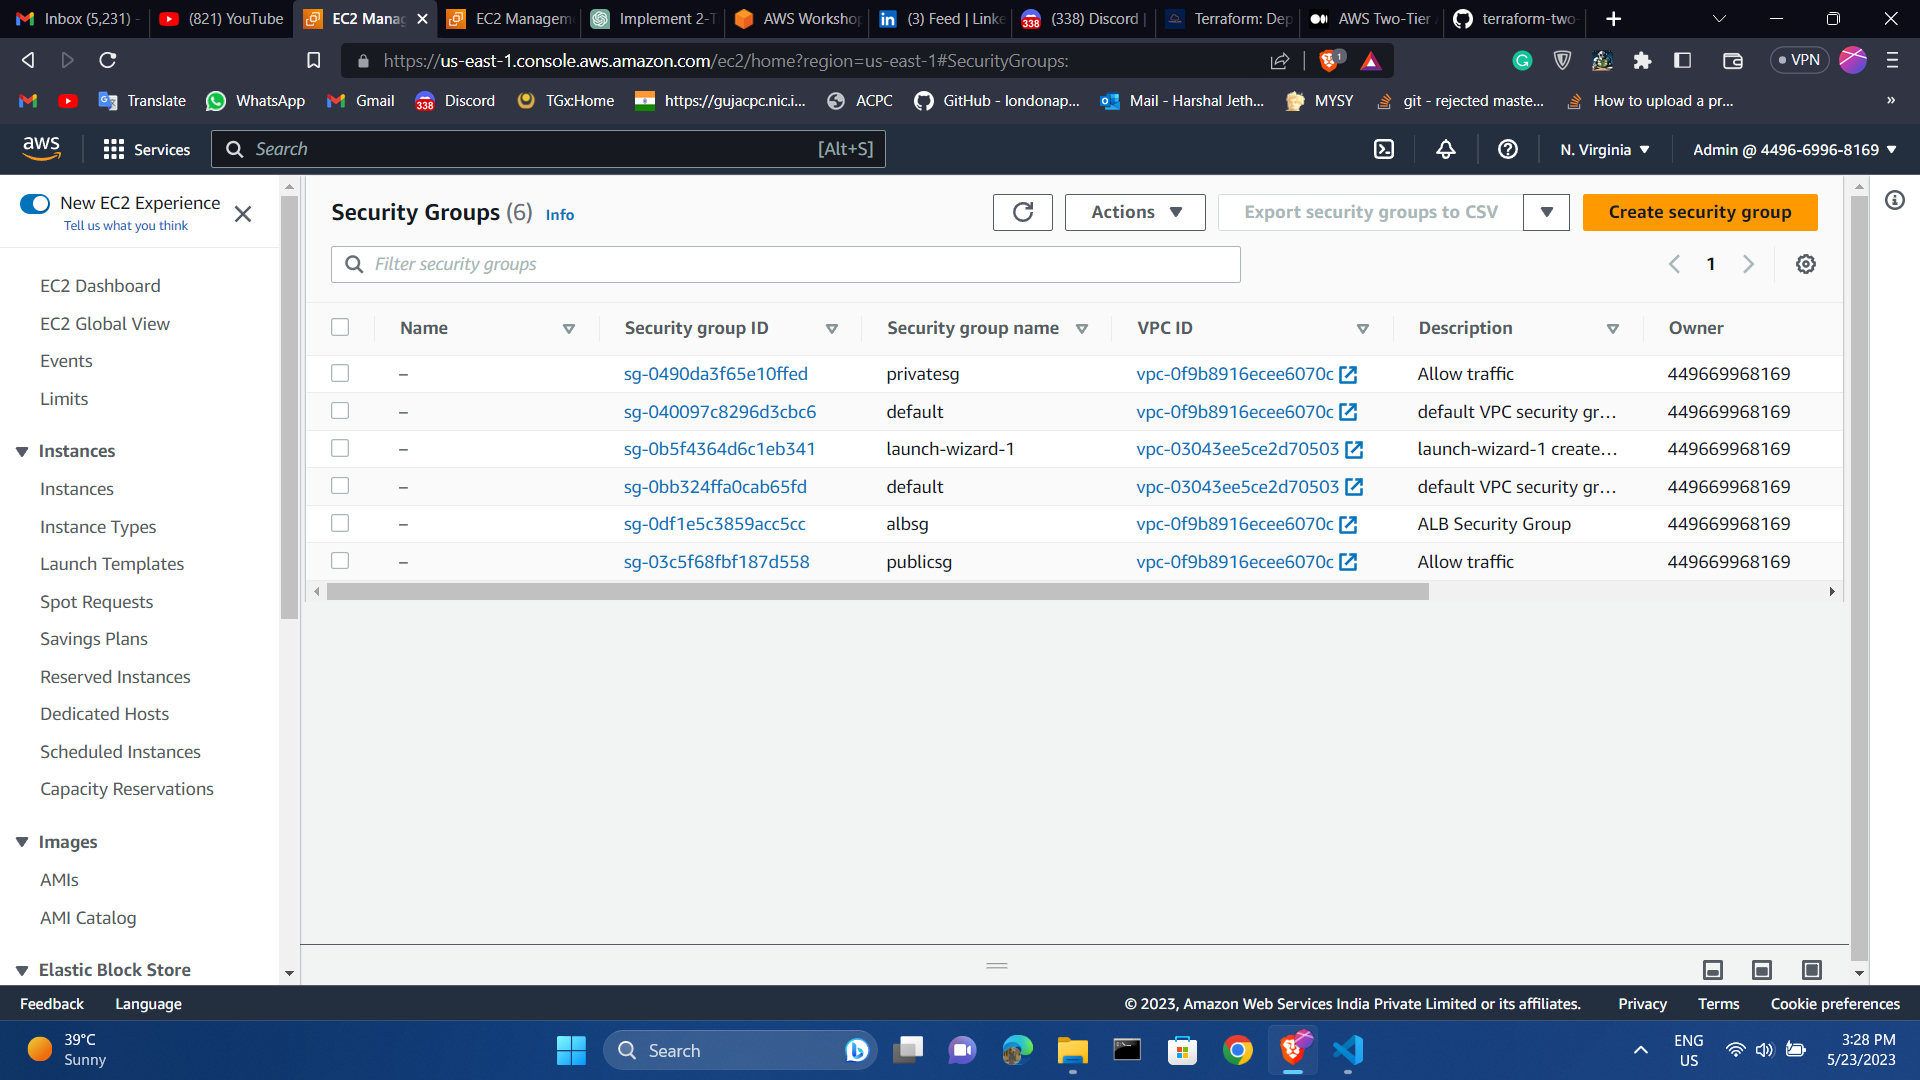
Task: Open security group sg-0df1e5c3859acc5cc link
Action: [714, 524]
